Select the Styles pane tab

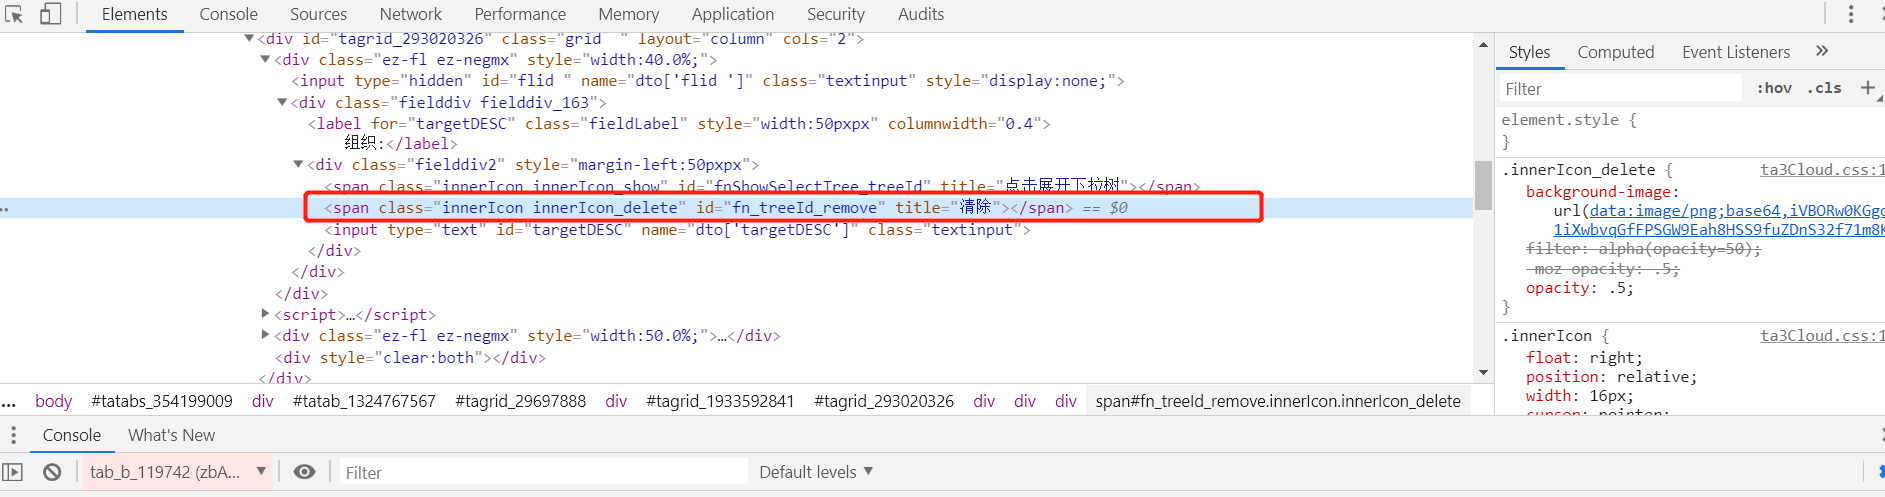coord(1529,52)
